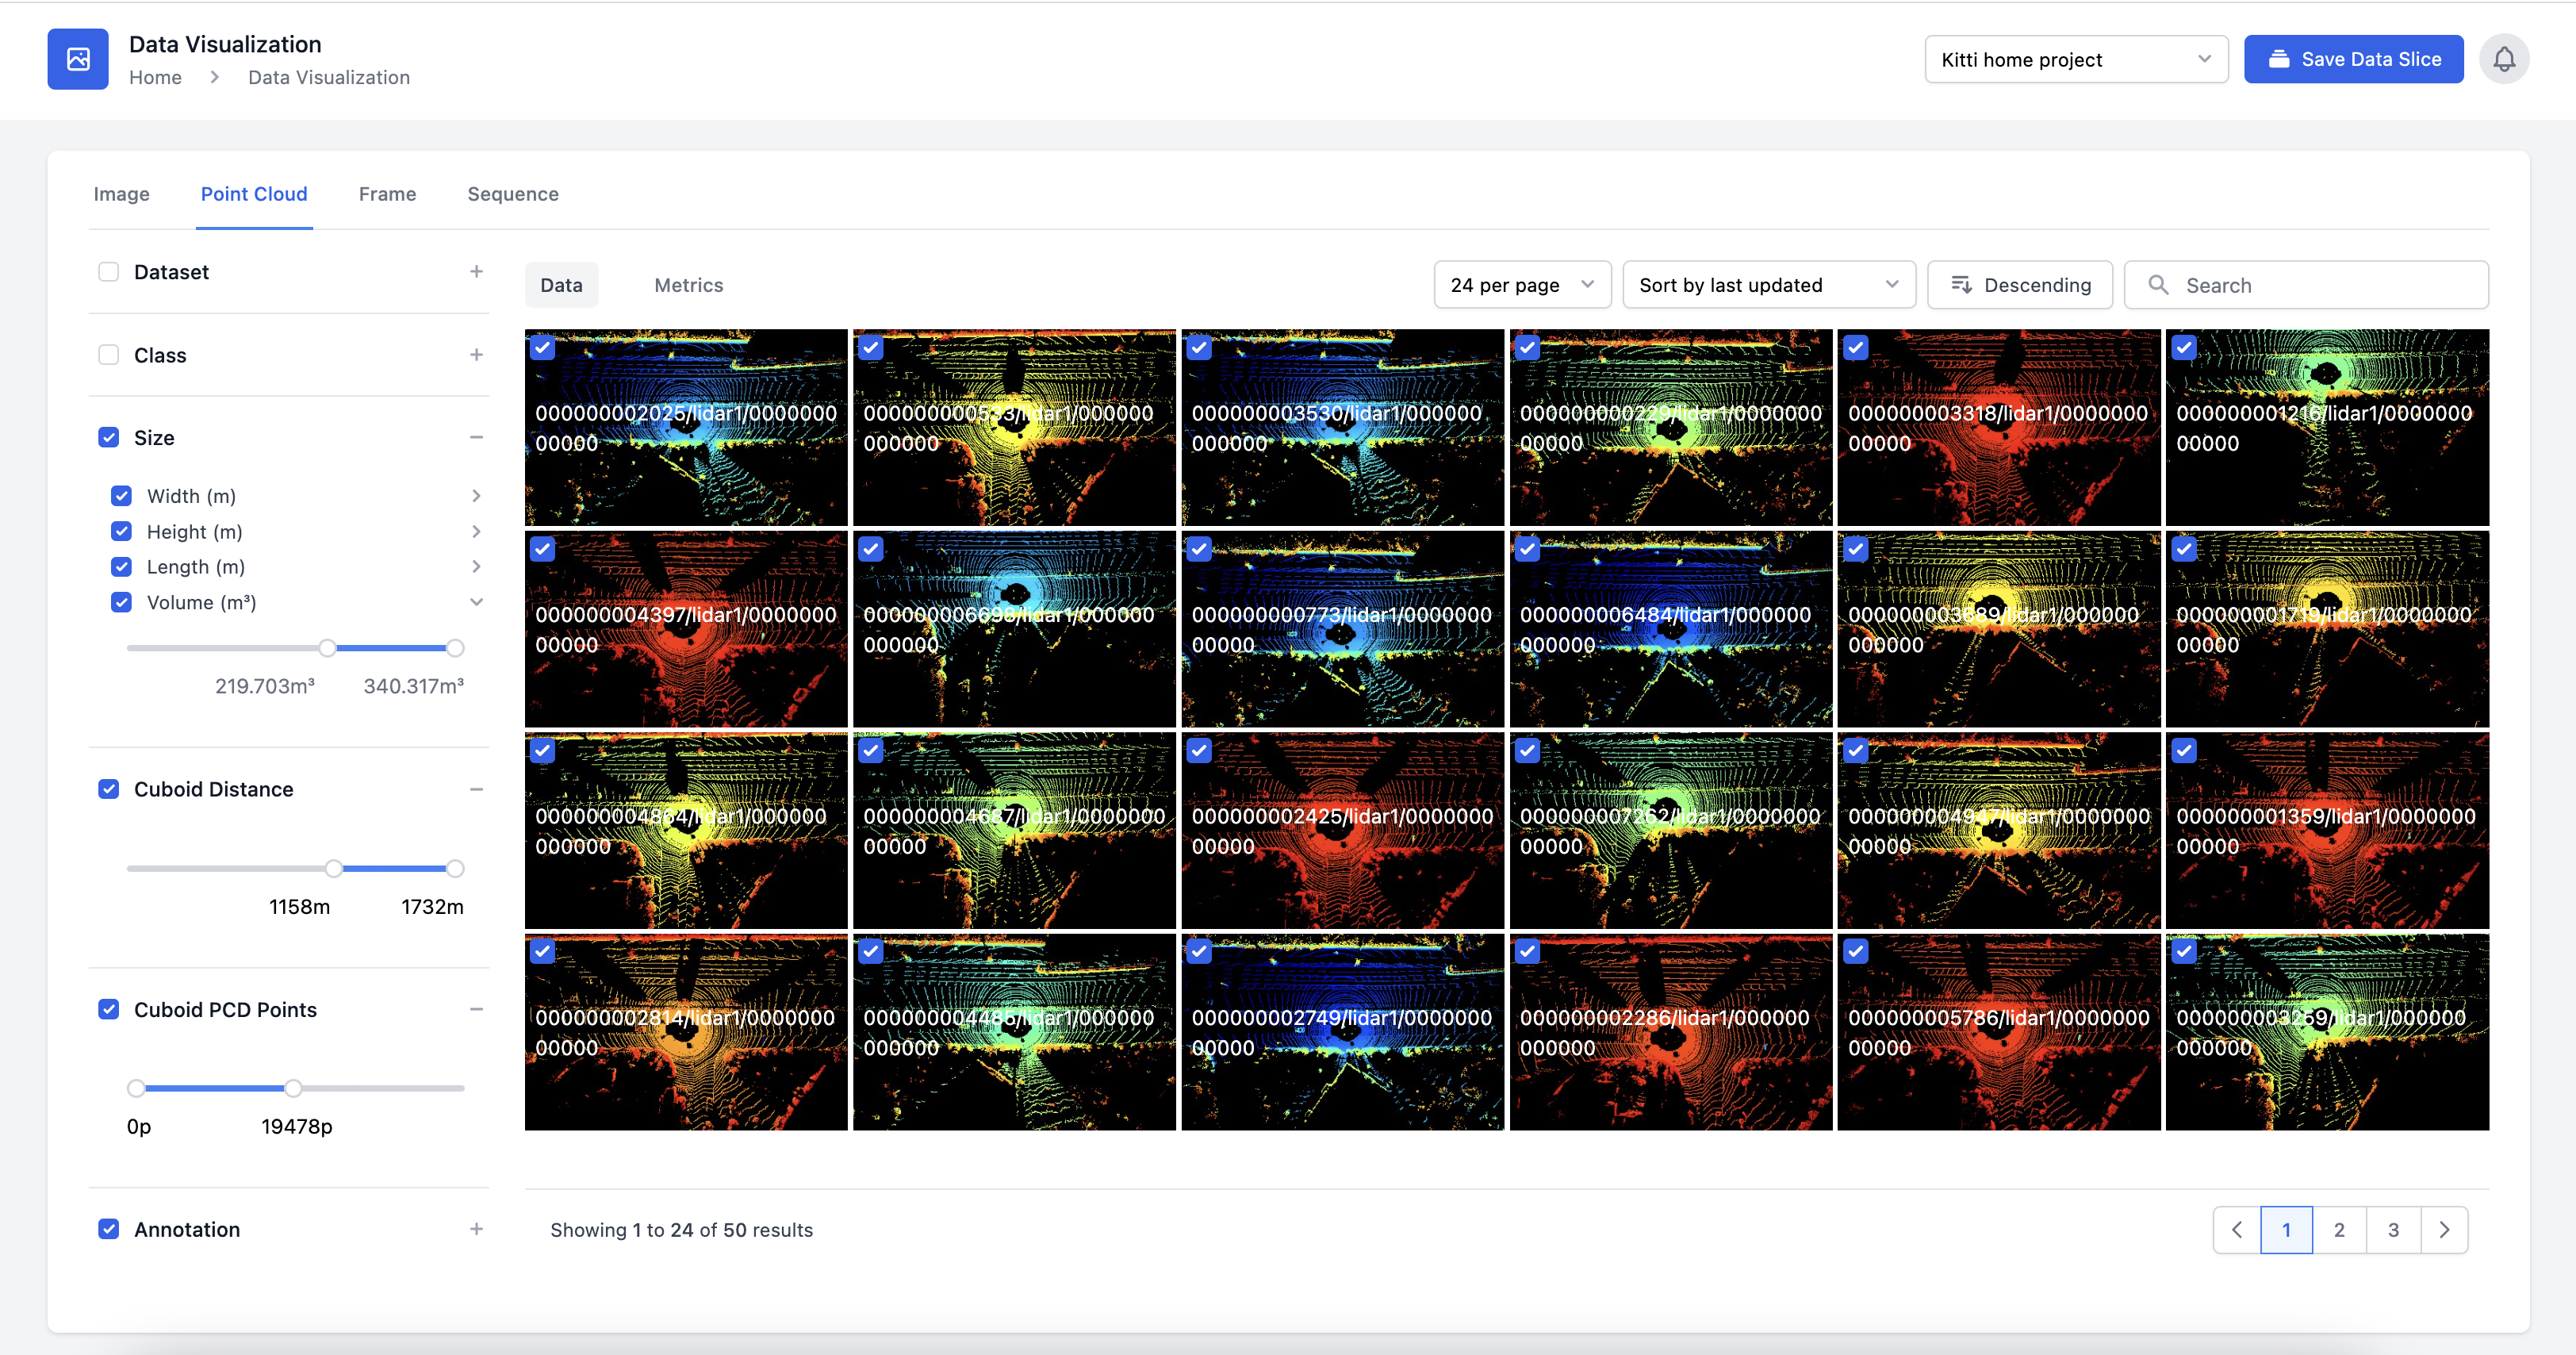Click the Volume slider right handle

coord(455,648)
